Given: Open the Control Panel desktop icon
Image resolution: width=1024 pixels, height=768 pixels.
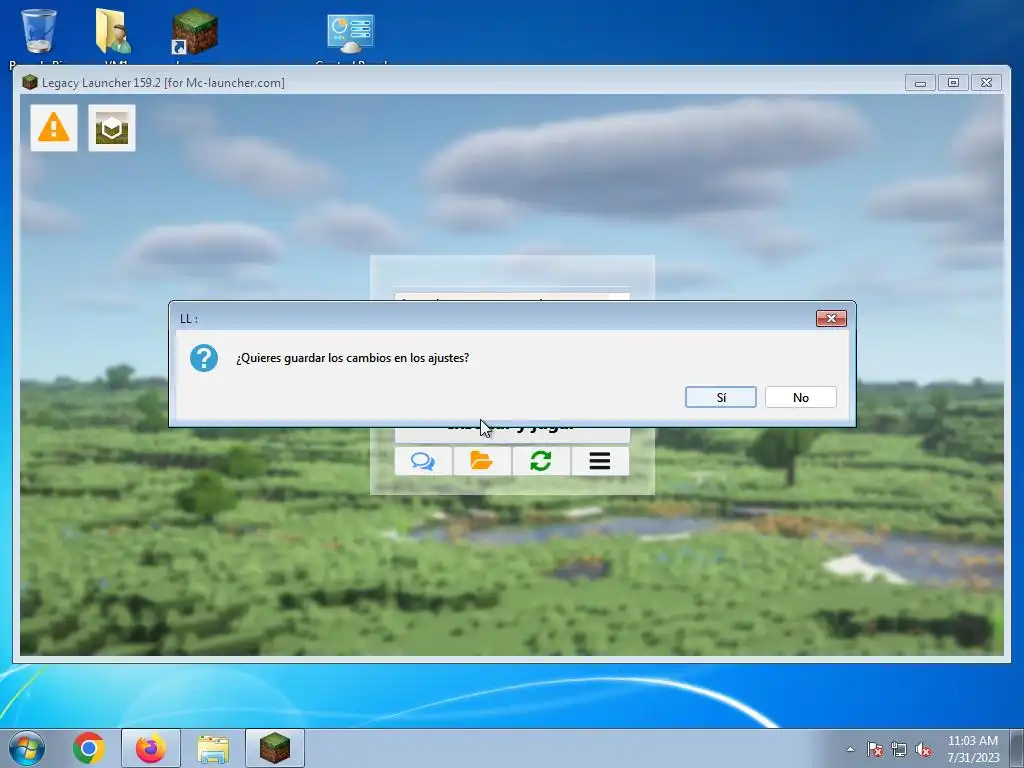Looking at the screenshot, I should (351, 33).
